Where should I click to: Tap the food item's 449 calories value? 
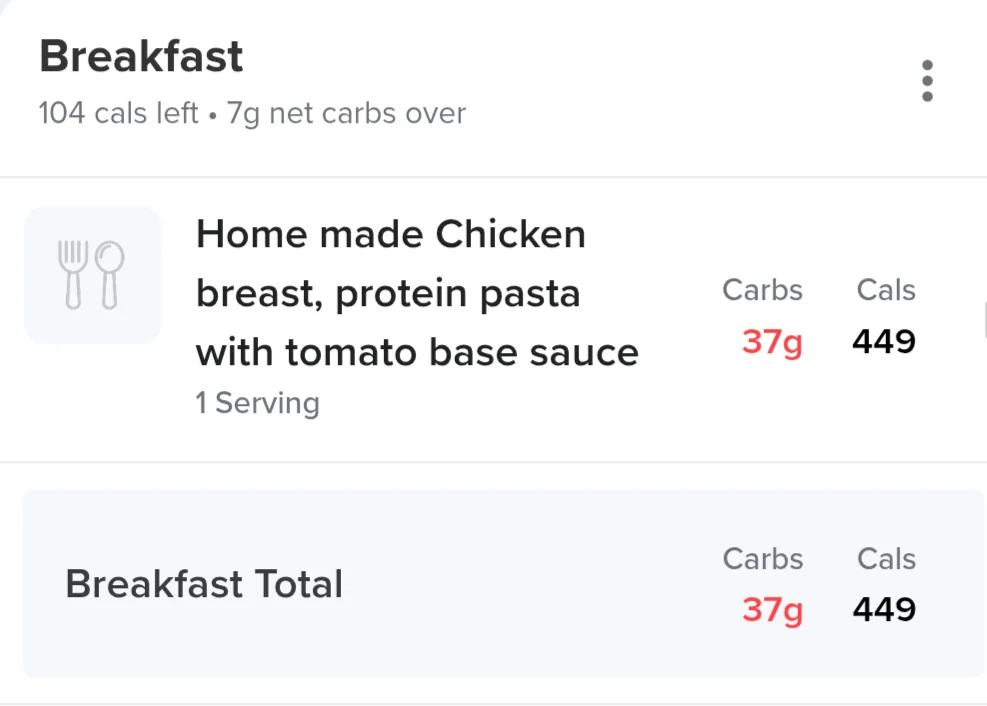click(884, 342)
